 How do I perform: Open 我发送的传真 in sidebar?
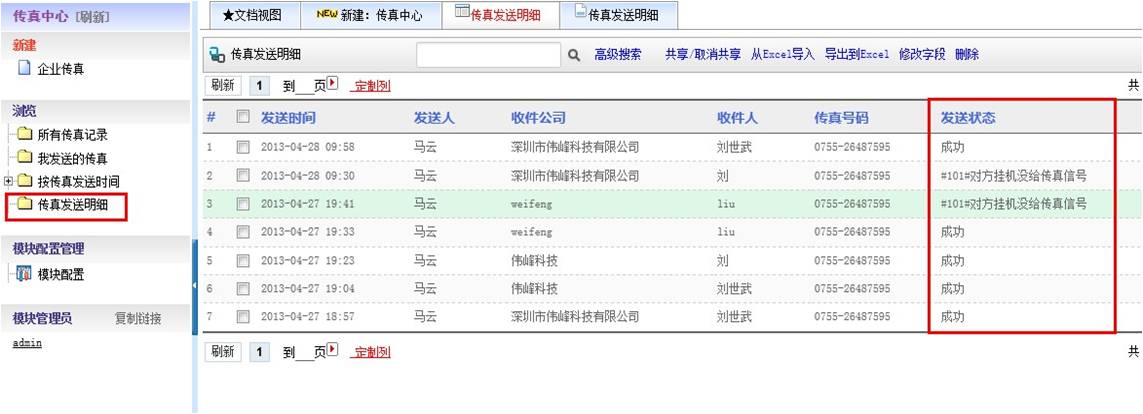pos(73,158)
